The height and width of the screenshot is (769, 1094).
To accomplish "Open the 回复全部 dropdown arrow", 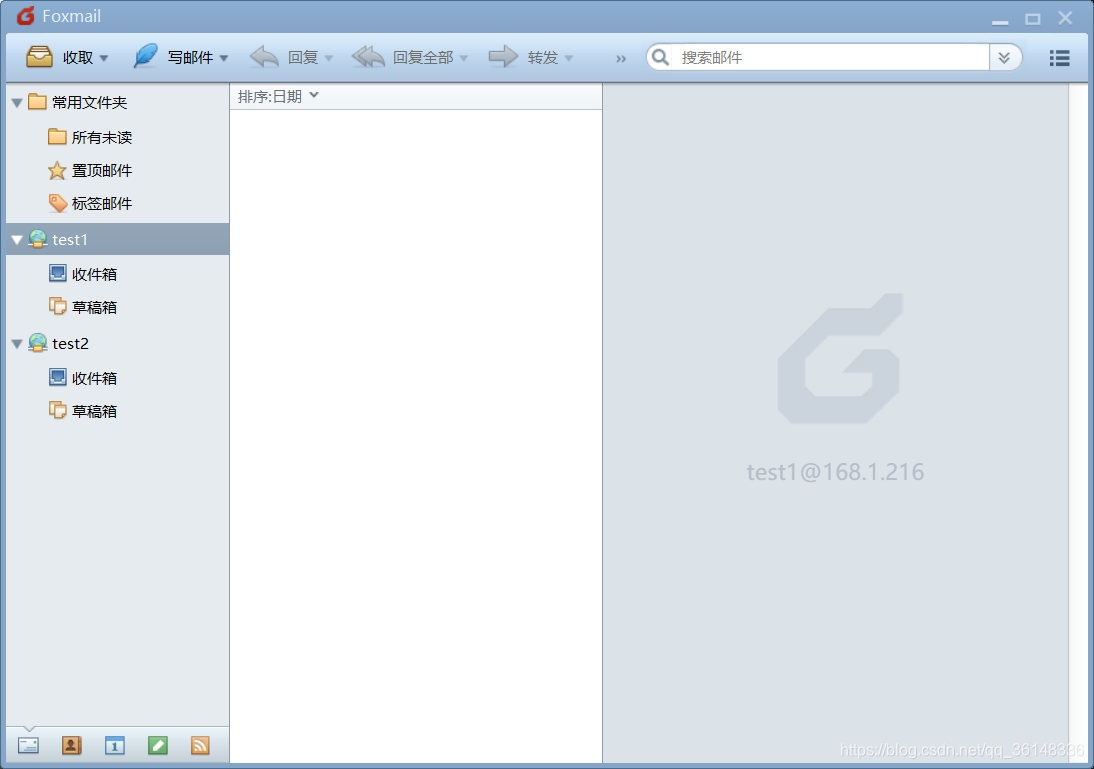I will (464, 58).
